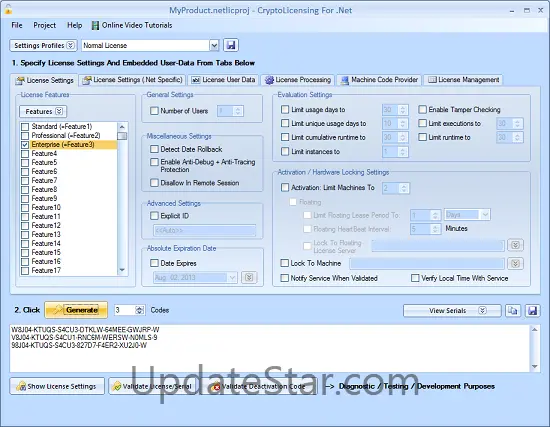The image size is (550, 427).
Task: Check the Standard (=Feature1) checkbox
Action: (25, 127)
